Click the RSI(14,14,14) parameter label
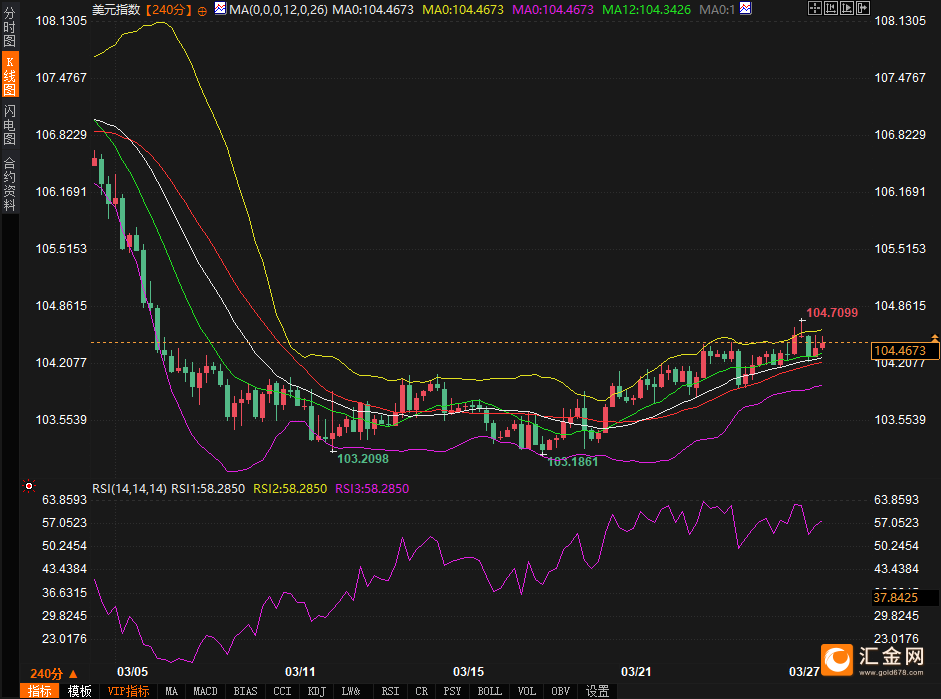 (x=129, y=488)
